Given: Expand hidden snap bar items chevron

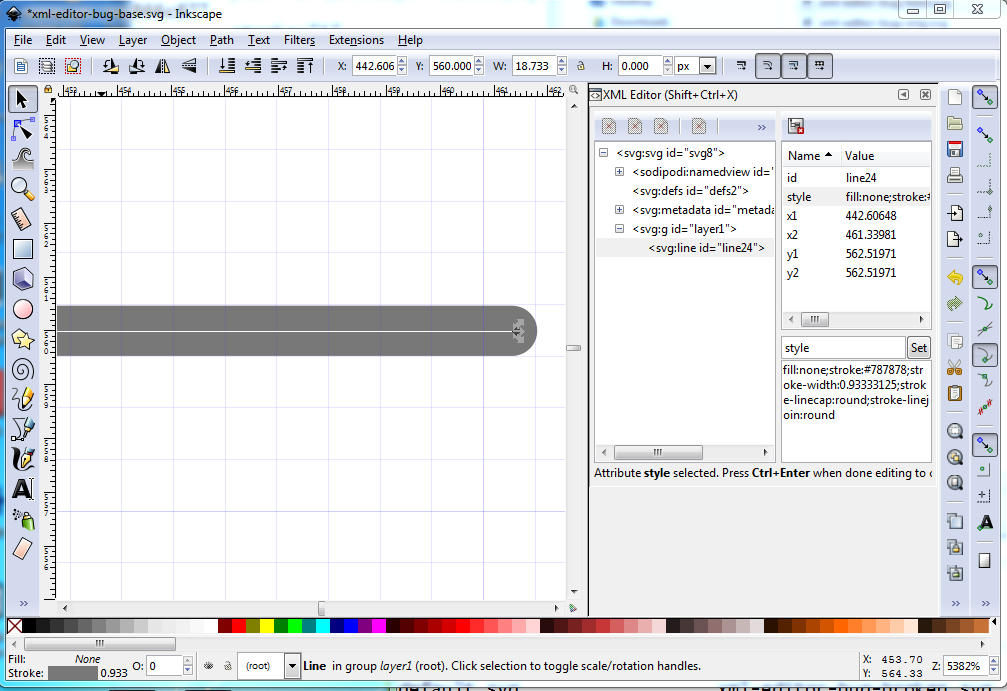Looking at the screenshot, I should point(985,603).
